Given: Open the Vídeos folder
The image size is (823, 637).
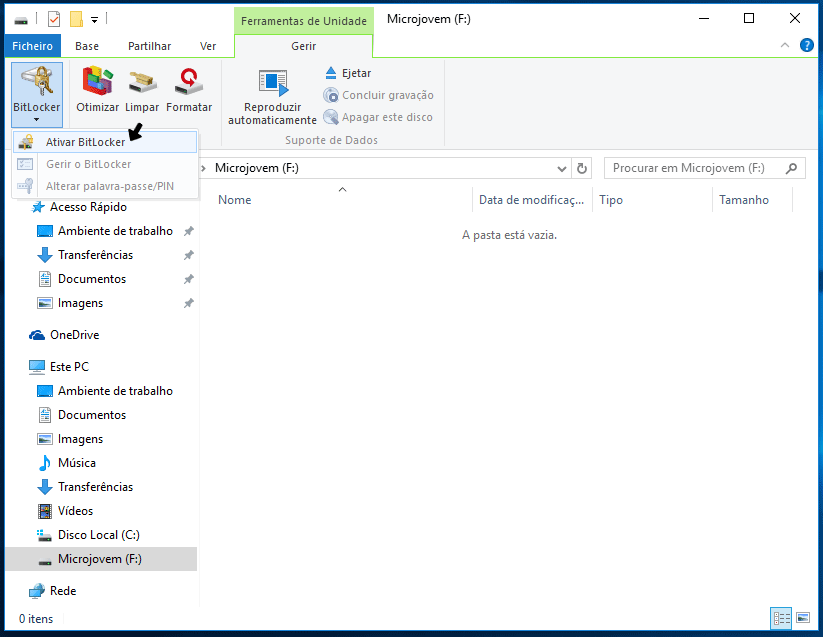Looking at the screenshot, I should 75,511.
